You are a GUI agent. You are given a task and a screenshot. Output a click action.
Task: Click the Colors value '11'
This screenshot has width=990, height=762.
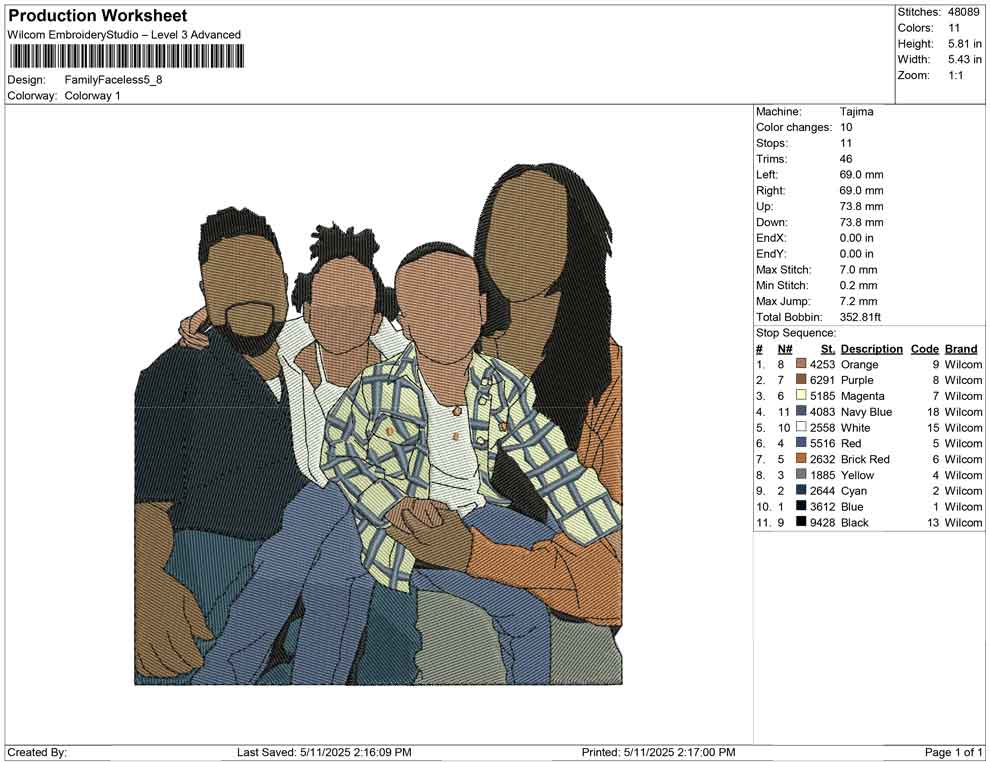pyautogui.click(x=954, y=28)
